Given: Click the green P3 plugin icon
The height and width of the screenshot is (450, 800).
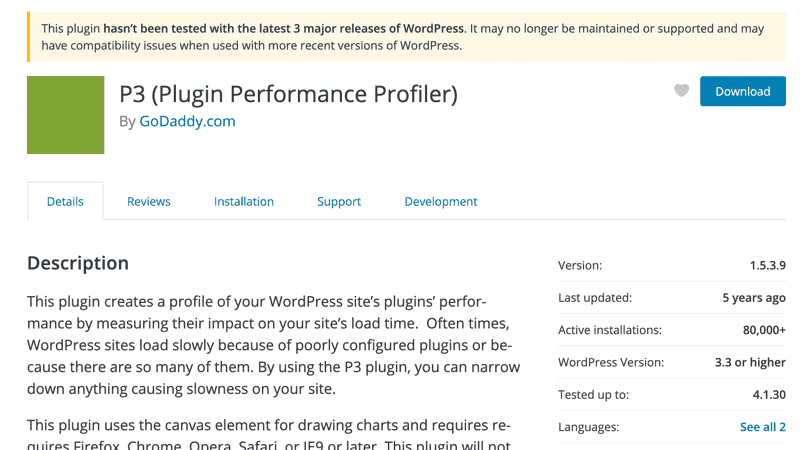Looking at the screenshot, I should point(65,115).
